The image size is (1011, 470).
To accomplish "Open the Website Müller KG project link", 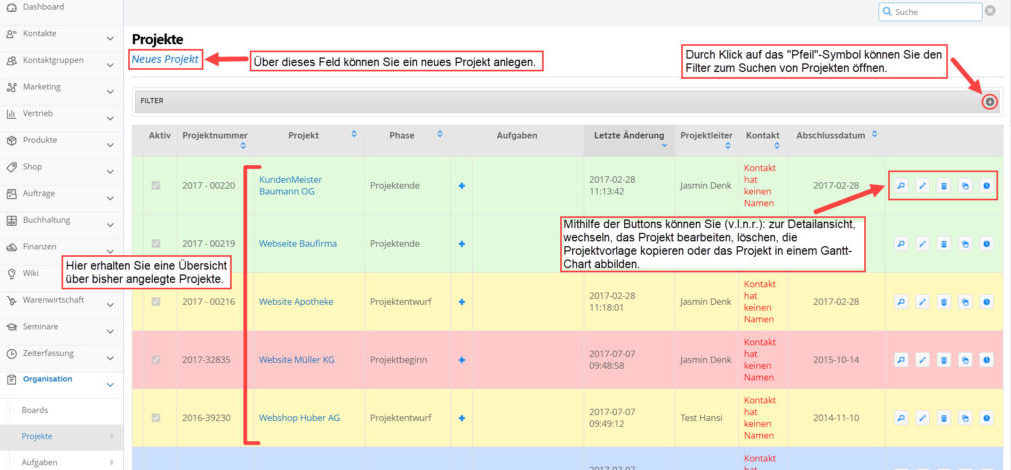I will (x=297, y=360).
